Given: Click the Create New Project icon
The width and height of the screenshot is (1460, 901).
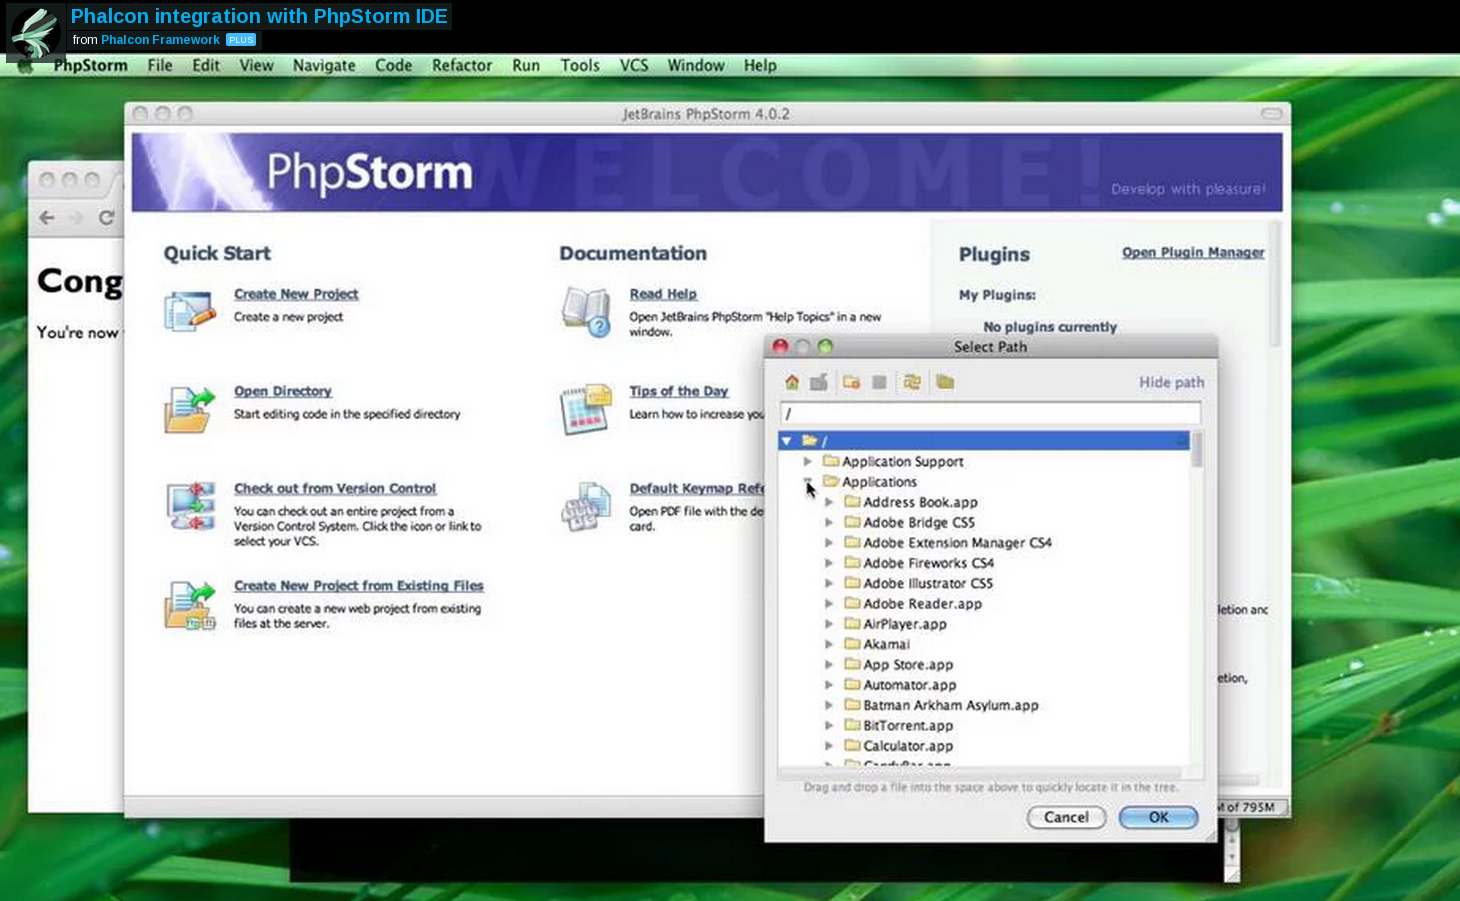Looking at the screenshot, I should pos(188,308).
